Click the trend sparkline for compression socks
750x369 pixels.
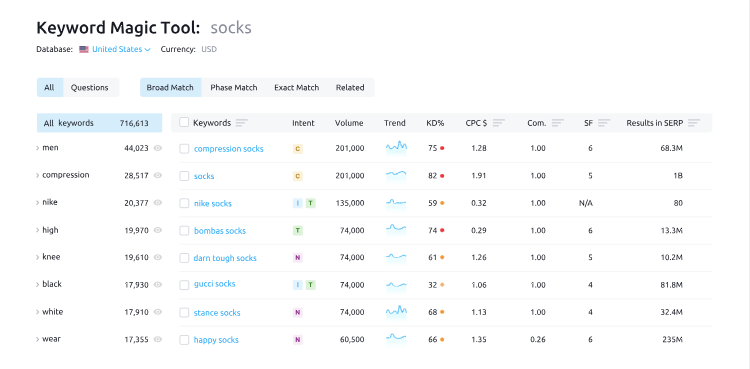point(396,148)
